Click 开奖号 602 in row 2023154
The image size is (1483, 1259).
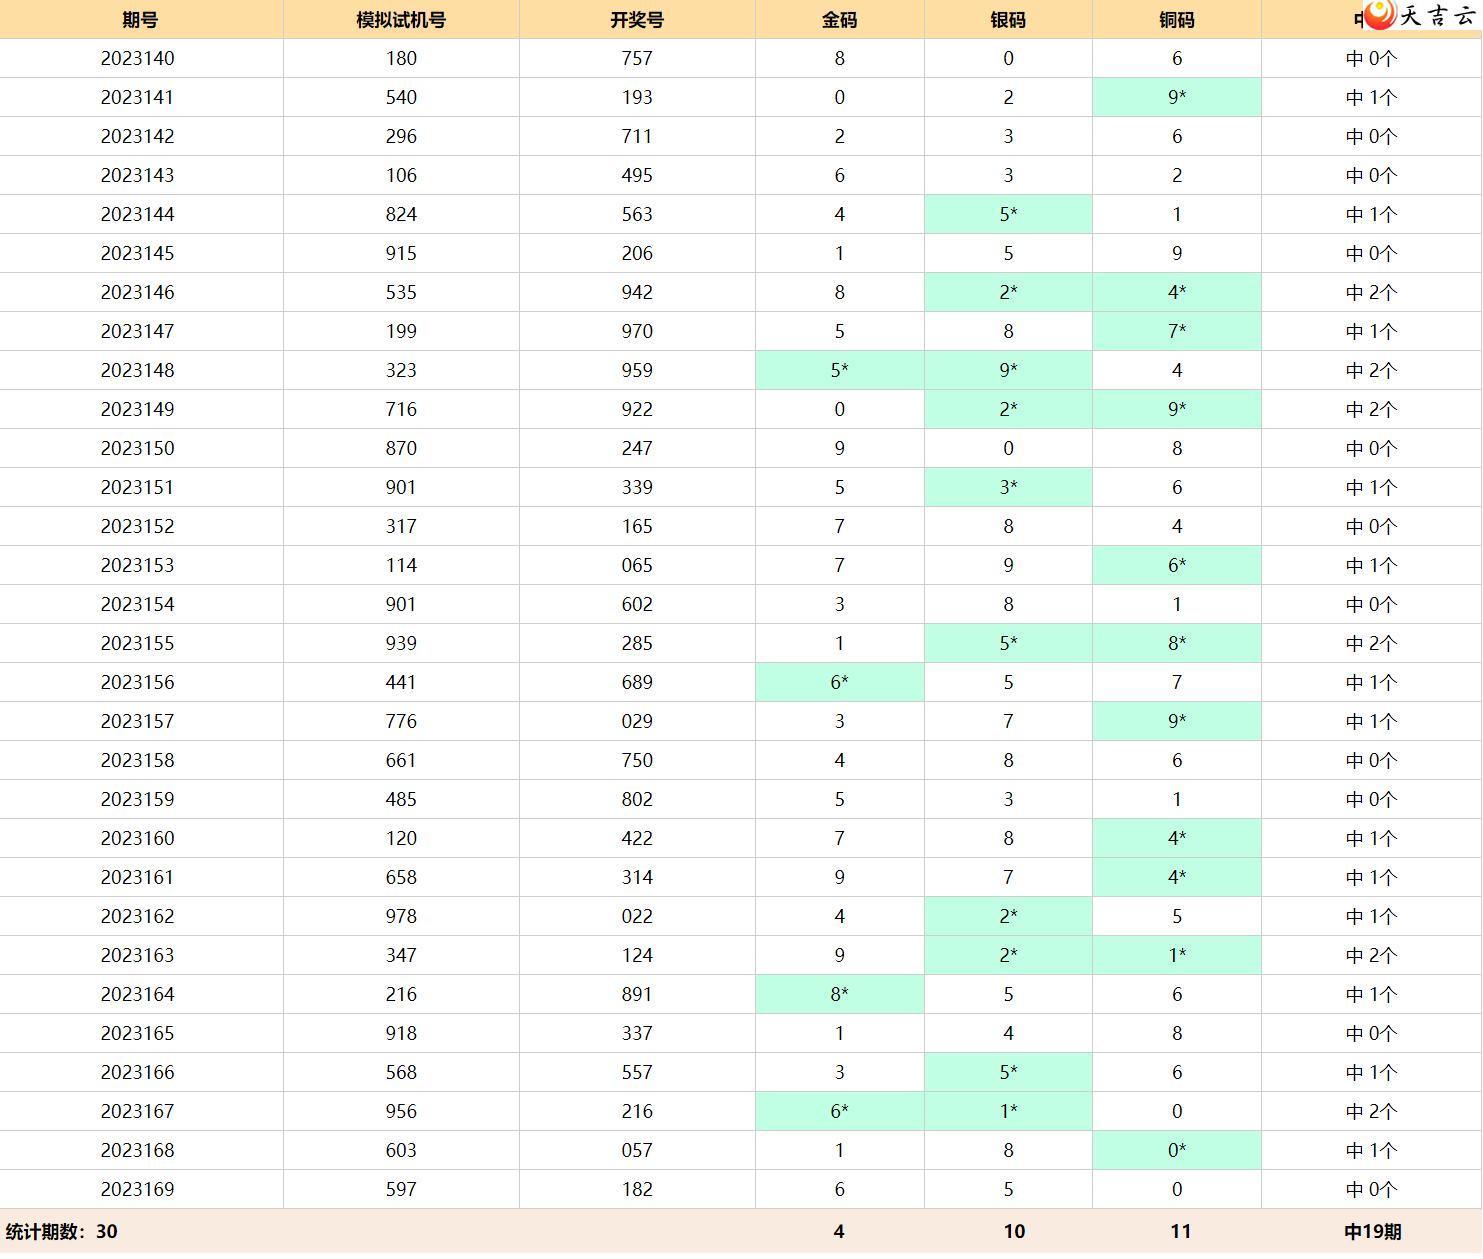click(637, 605)
